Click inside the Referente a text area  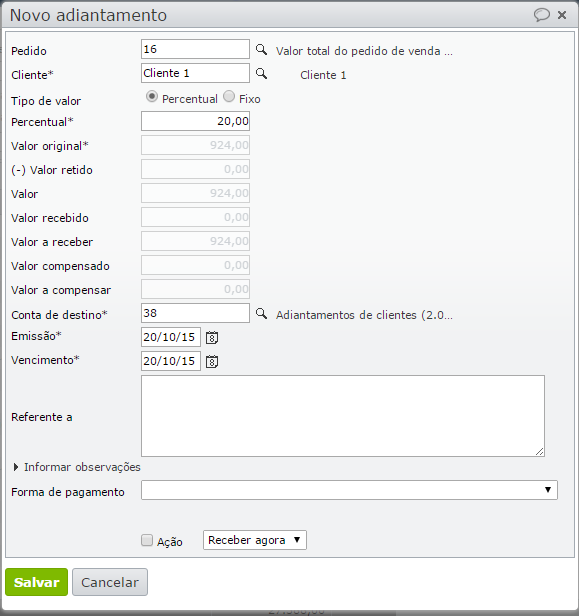tap(343, 416)
